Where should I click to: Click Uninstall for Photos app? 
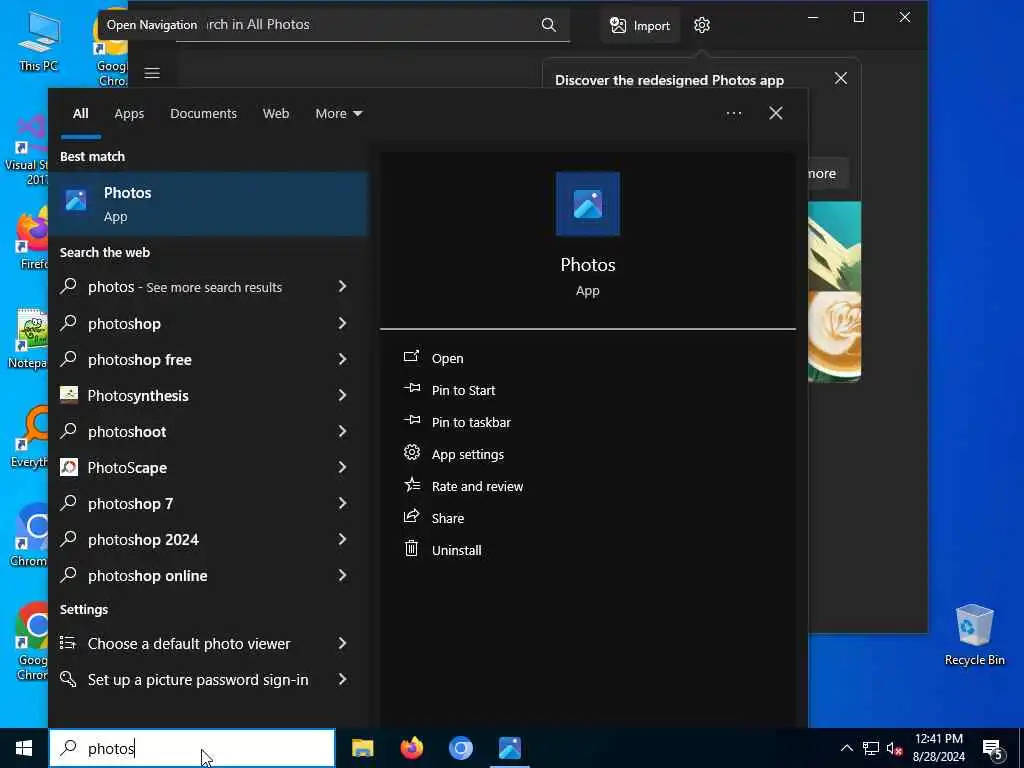coord(456,551)
